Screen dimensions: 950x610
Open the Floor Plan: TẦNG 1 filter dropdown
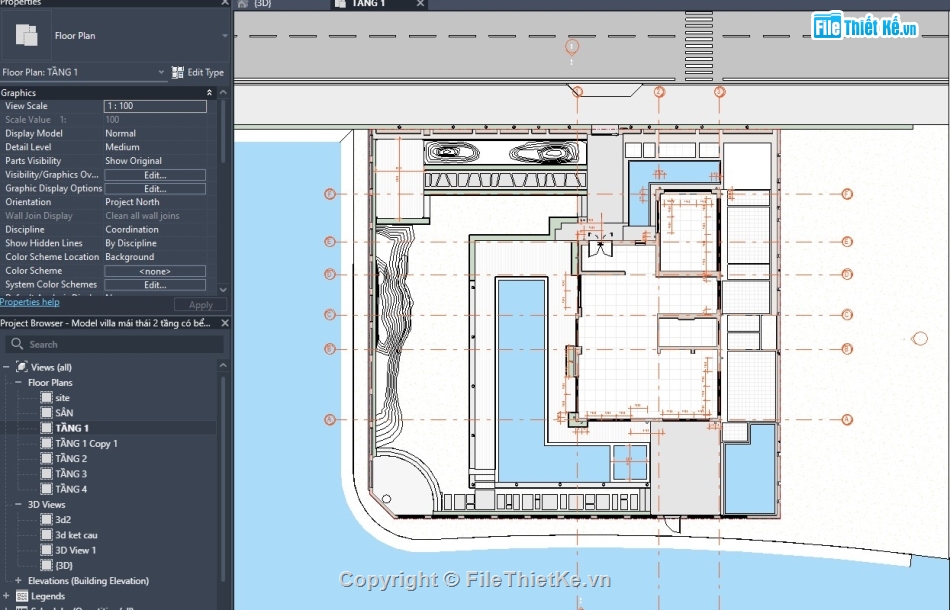pyautogui.click(x=160, y=72)
